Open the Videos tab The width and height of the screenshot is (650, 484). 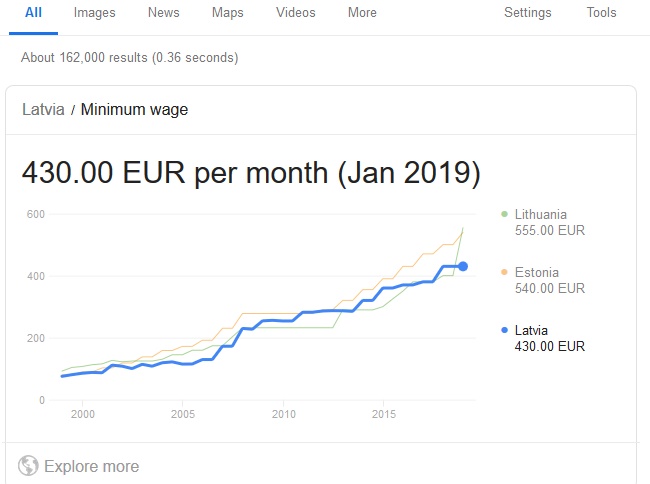296,12
